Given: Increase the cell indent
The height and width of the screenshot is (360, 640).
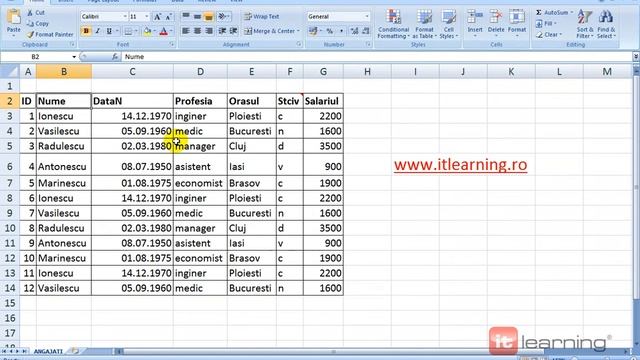Looking at the screenshot, I should coord(233,31).
